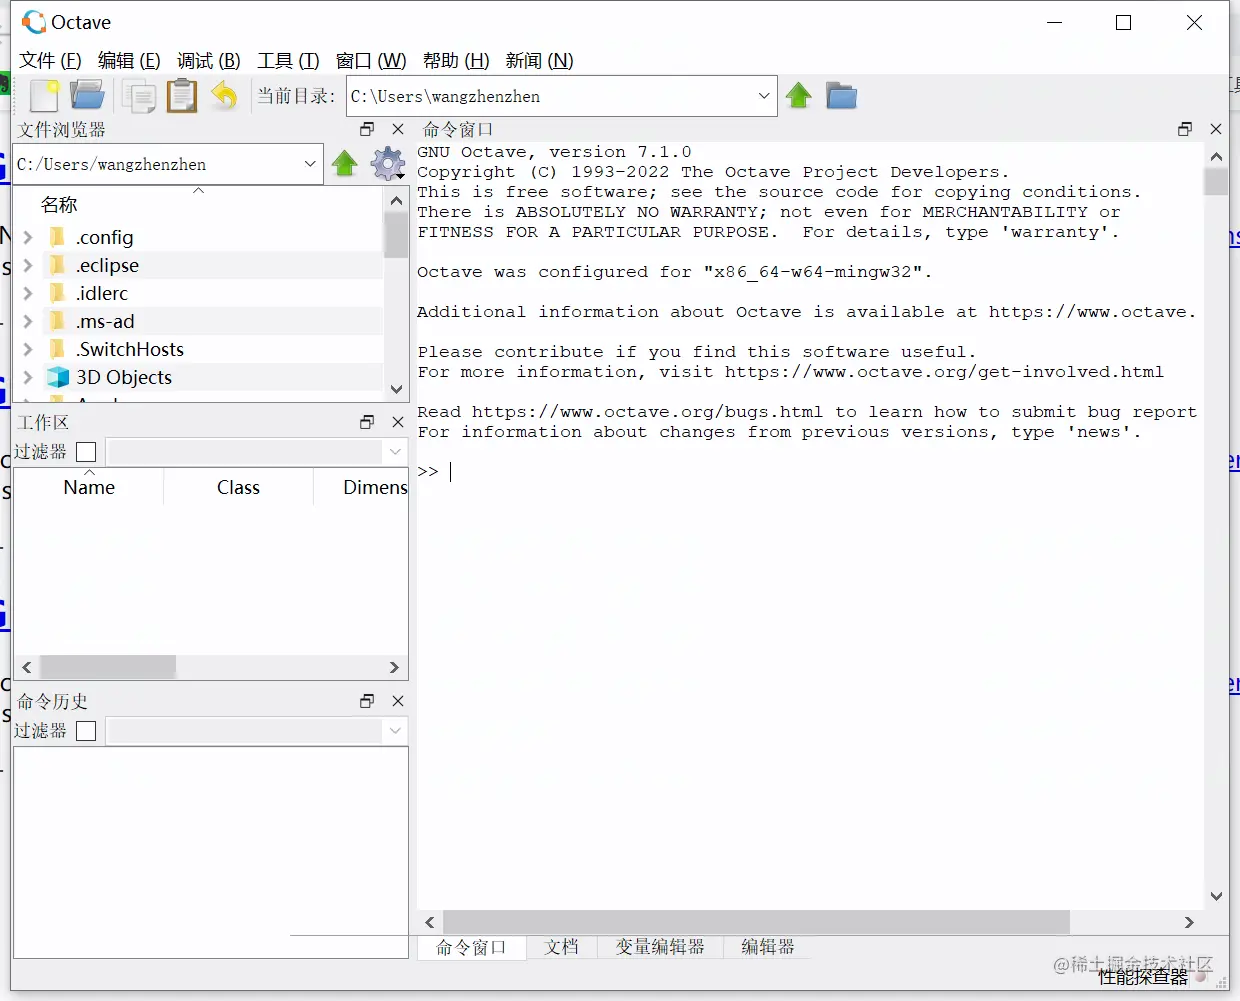
Task: Go up one directory in main toolbar
Action: point(799,96)
